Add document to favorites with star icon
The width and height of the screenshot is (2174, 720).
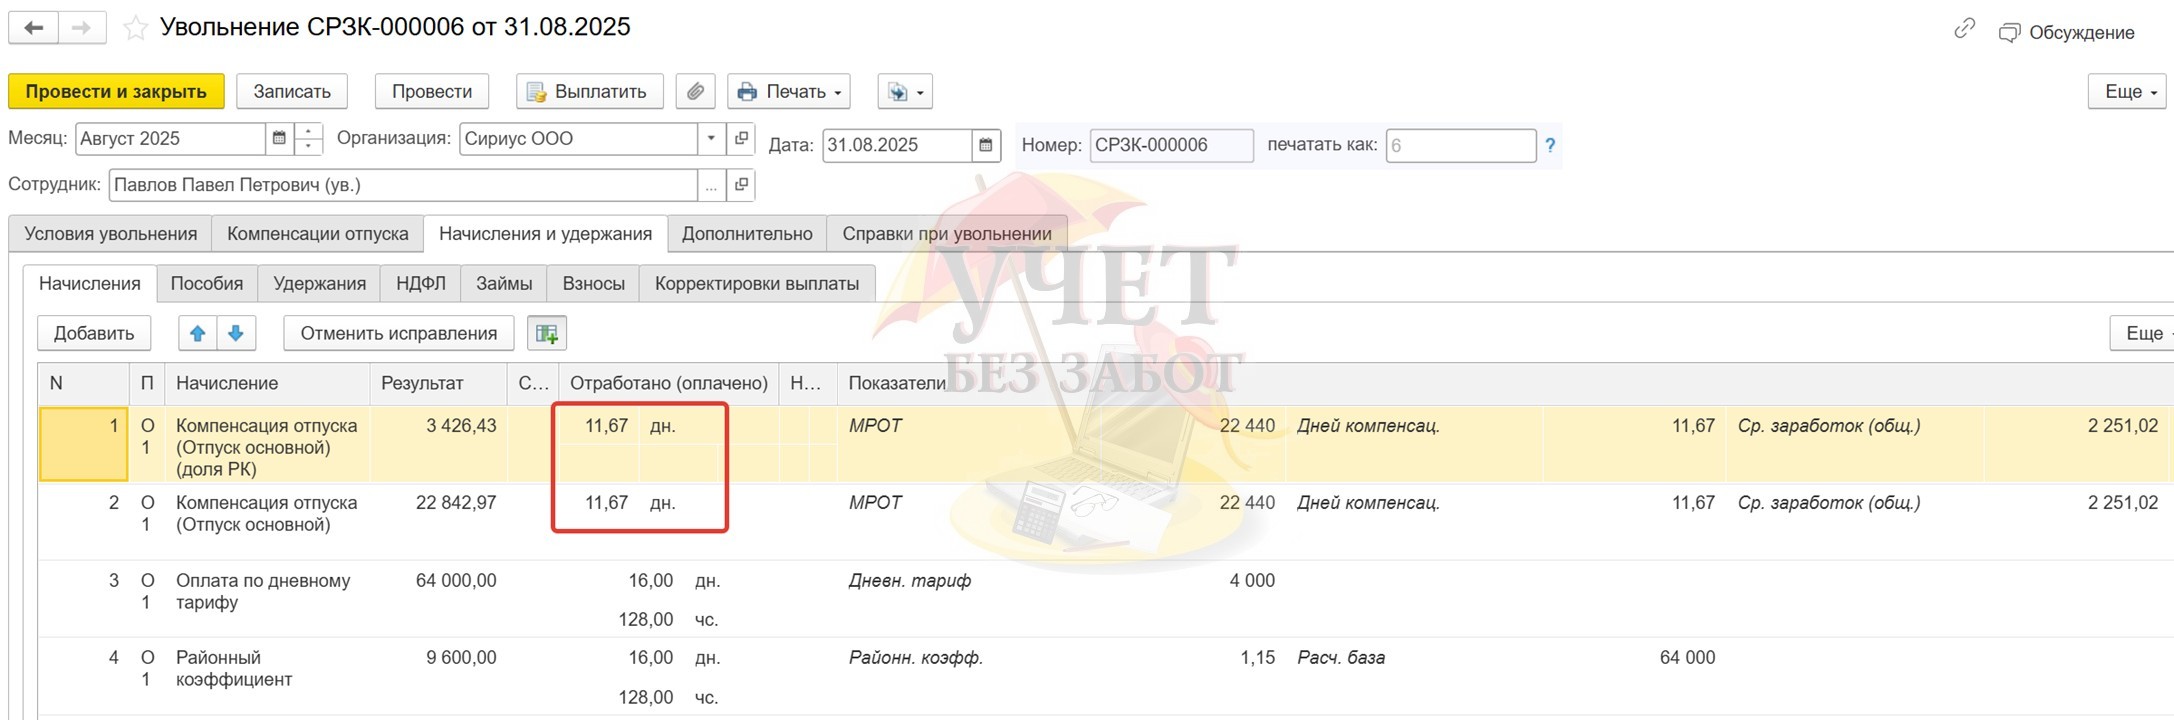click(x=135, y=28)
